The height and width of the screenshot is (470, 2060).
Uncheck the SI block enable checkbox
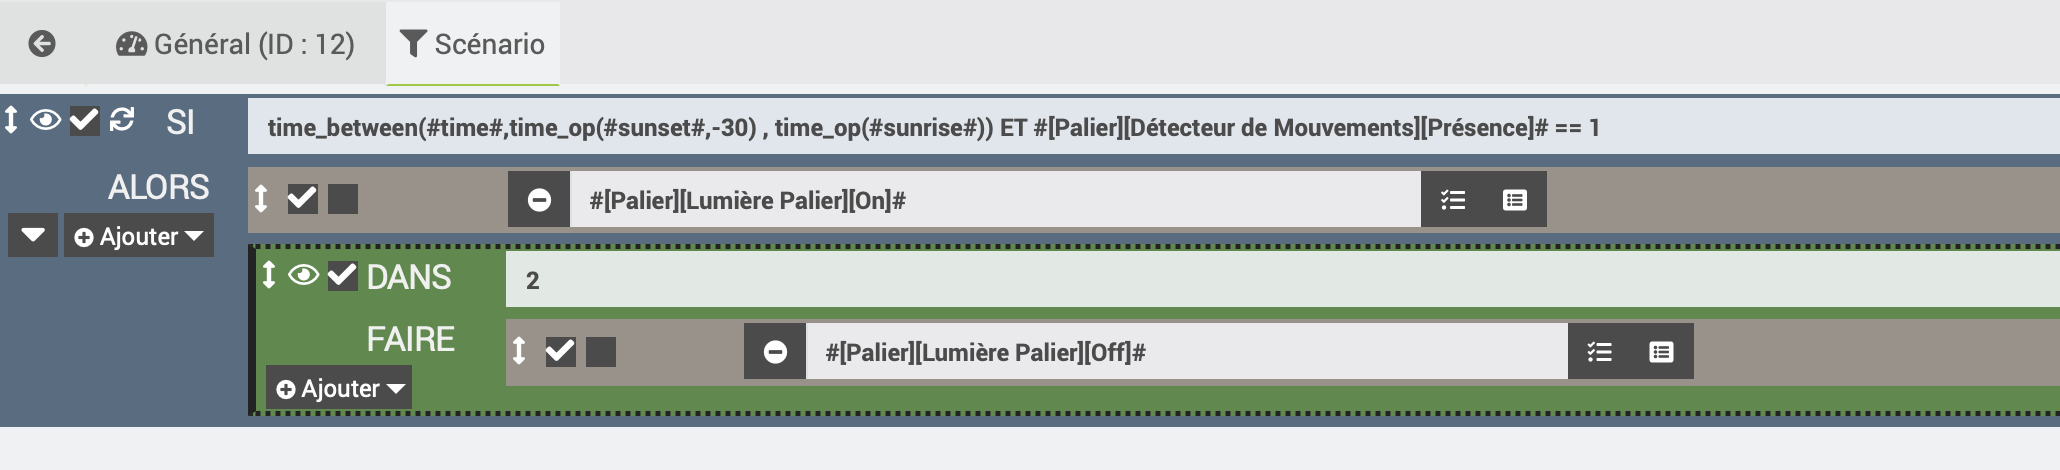click(x=85, y=120)
